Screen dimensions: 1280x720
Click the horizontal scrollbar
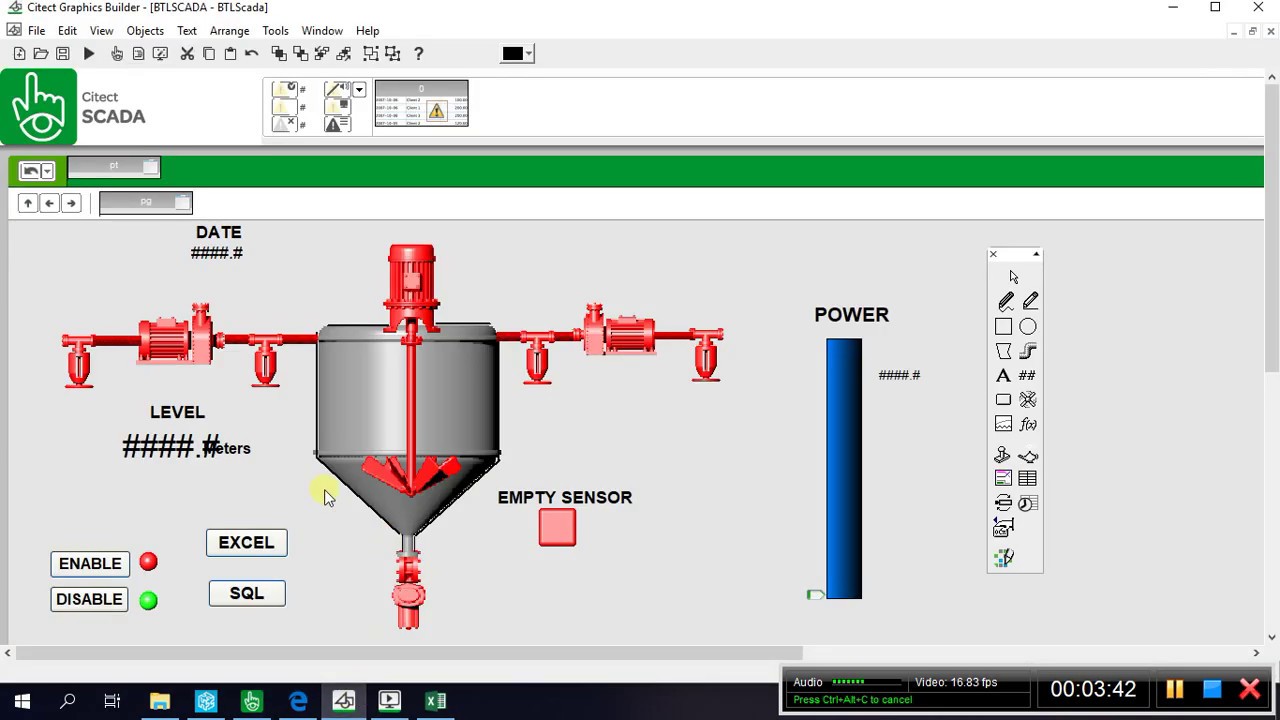pos(408,653)
